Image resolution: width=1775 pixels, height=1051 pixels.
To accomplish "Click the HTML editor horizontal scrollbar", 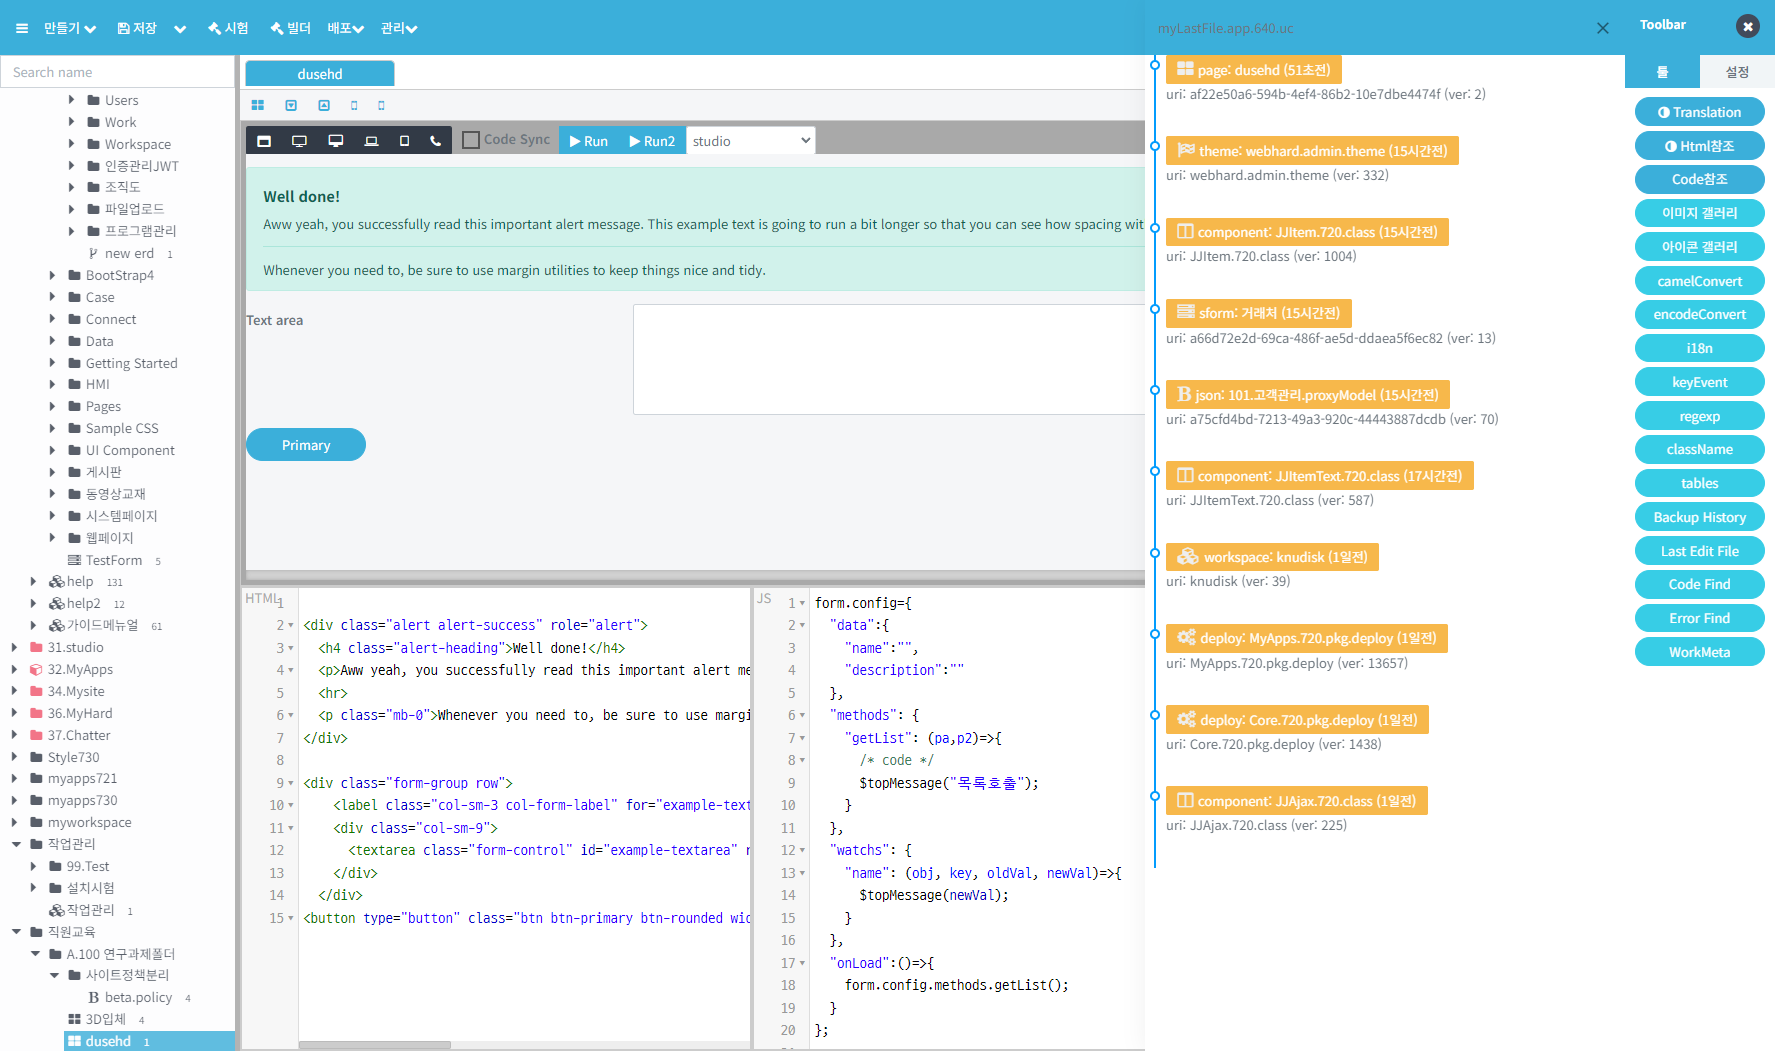I will click(375, 1045).
